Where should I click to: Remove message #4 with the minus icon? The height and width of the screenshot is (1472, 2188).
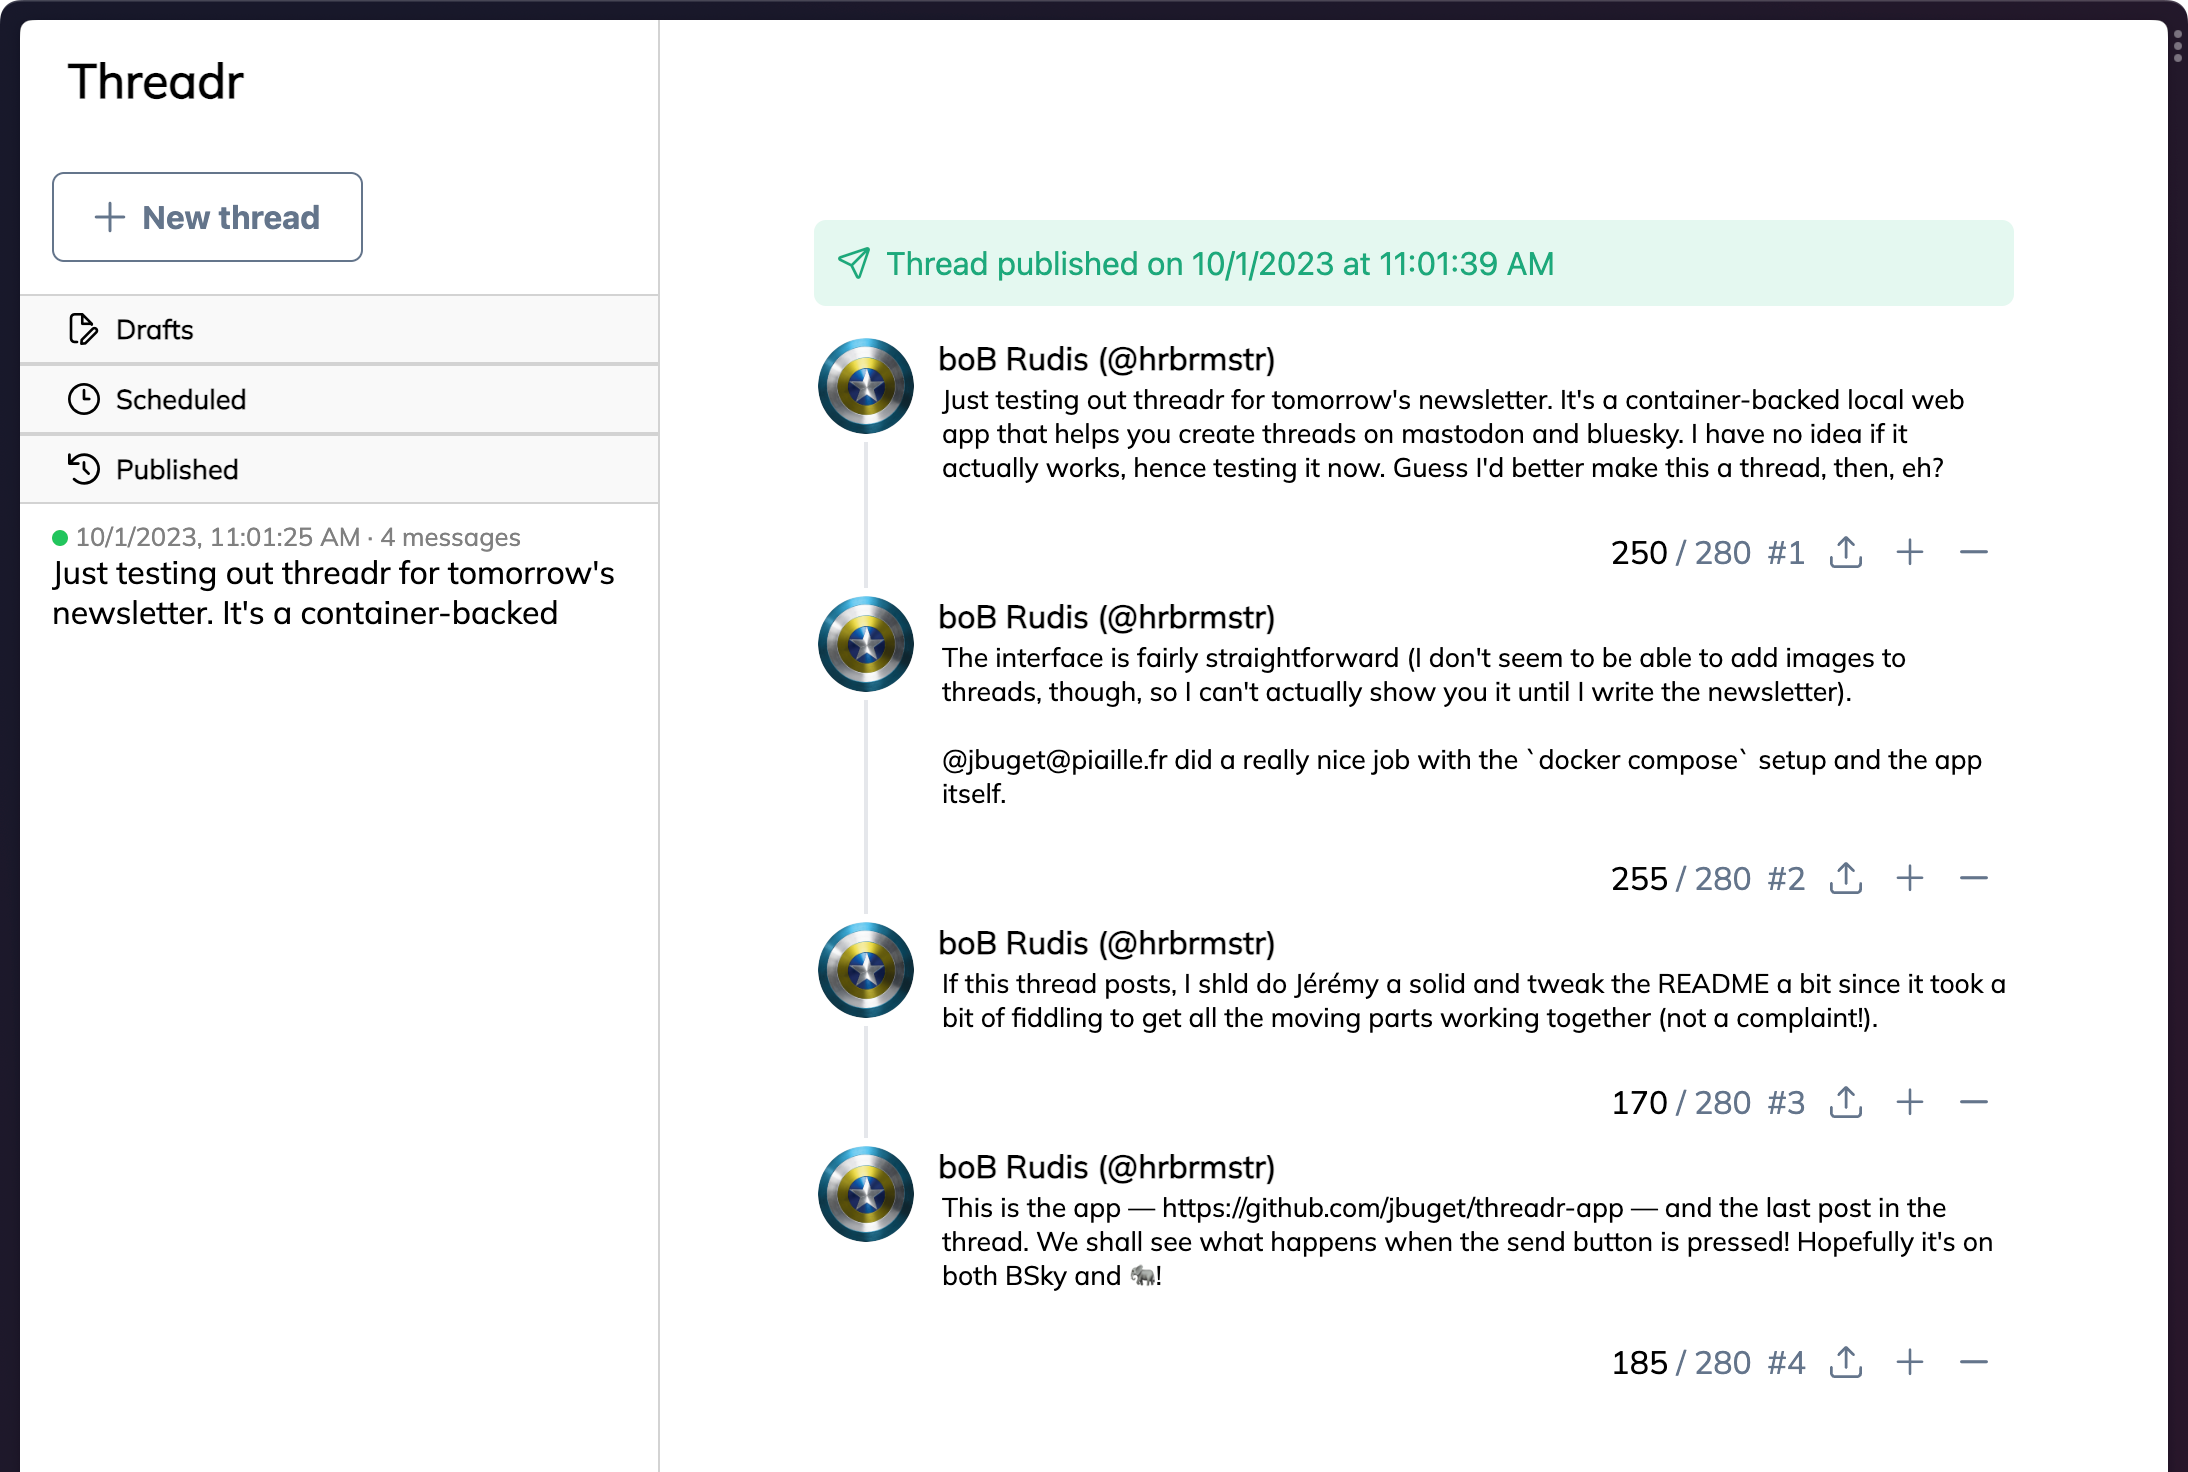click(1974, 1362)
